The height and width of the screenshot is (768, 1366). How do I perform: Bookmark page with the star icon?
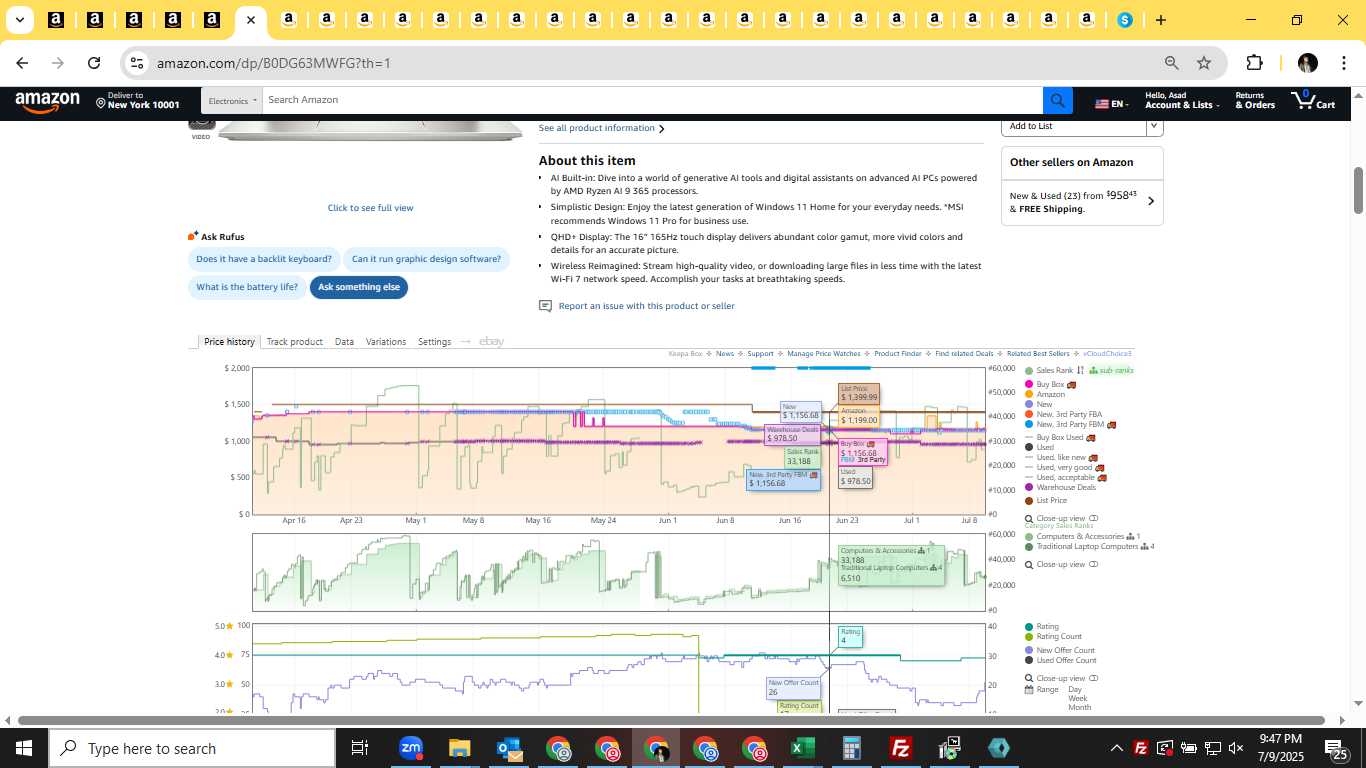(1204, 63)
